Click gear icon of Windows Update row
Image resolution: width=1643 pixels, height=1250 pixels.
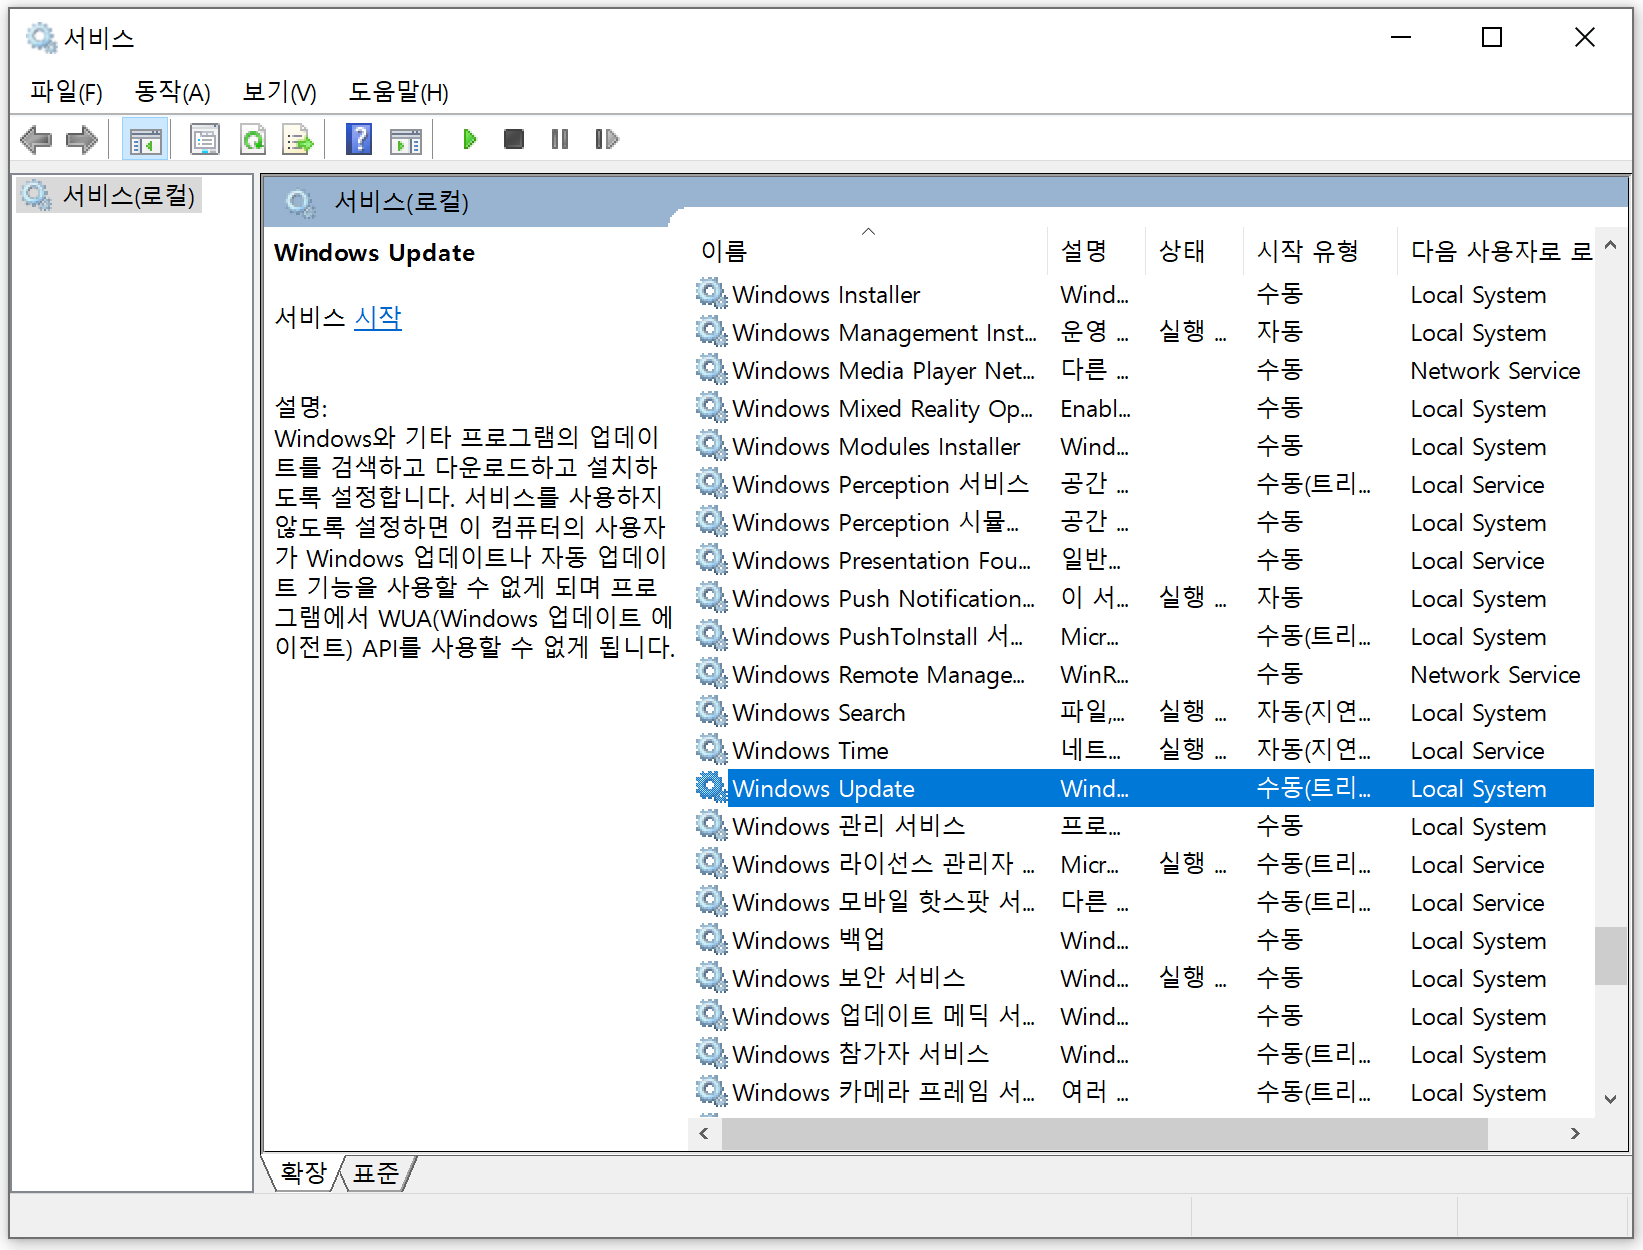point(711,788)
